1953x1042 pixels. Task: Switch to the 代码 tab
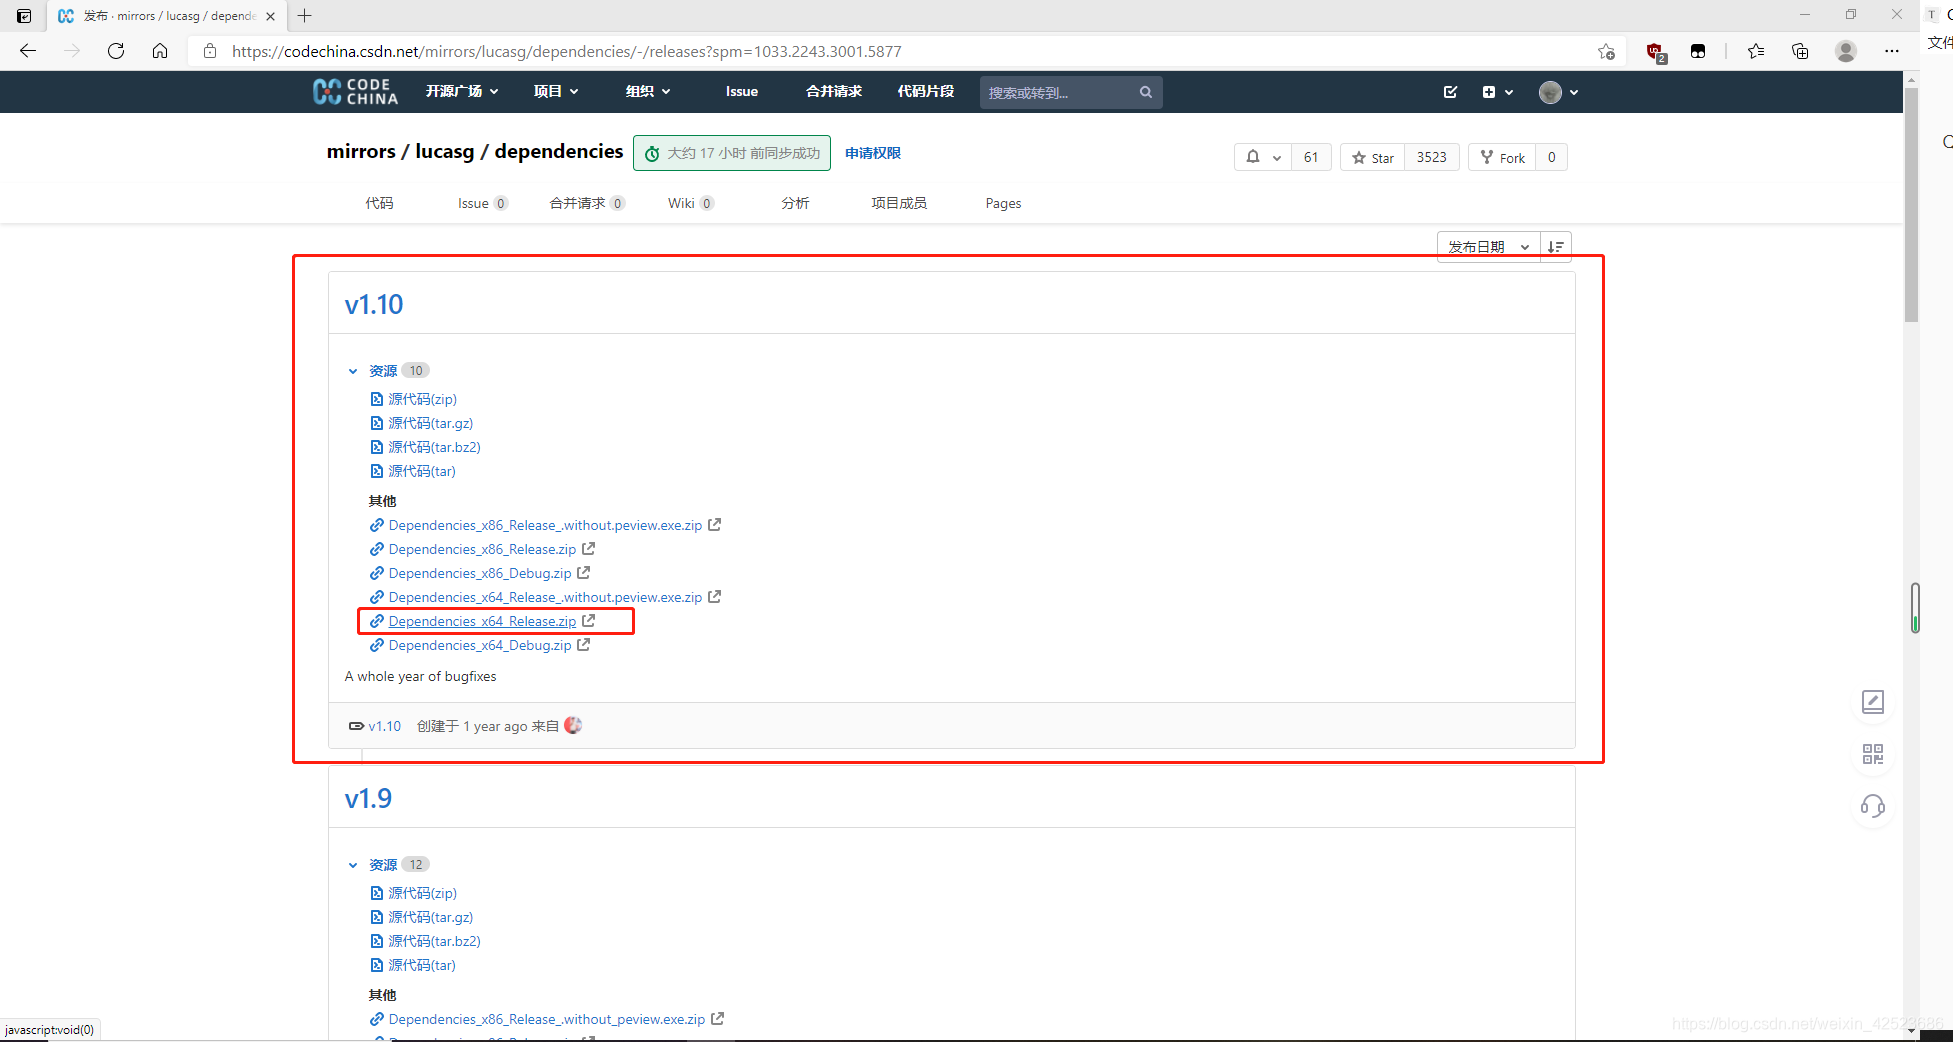click(x=379, y=203)
